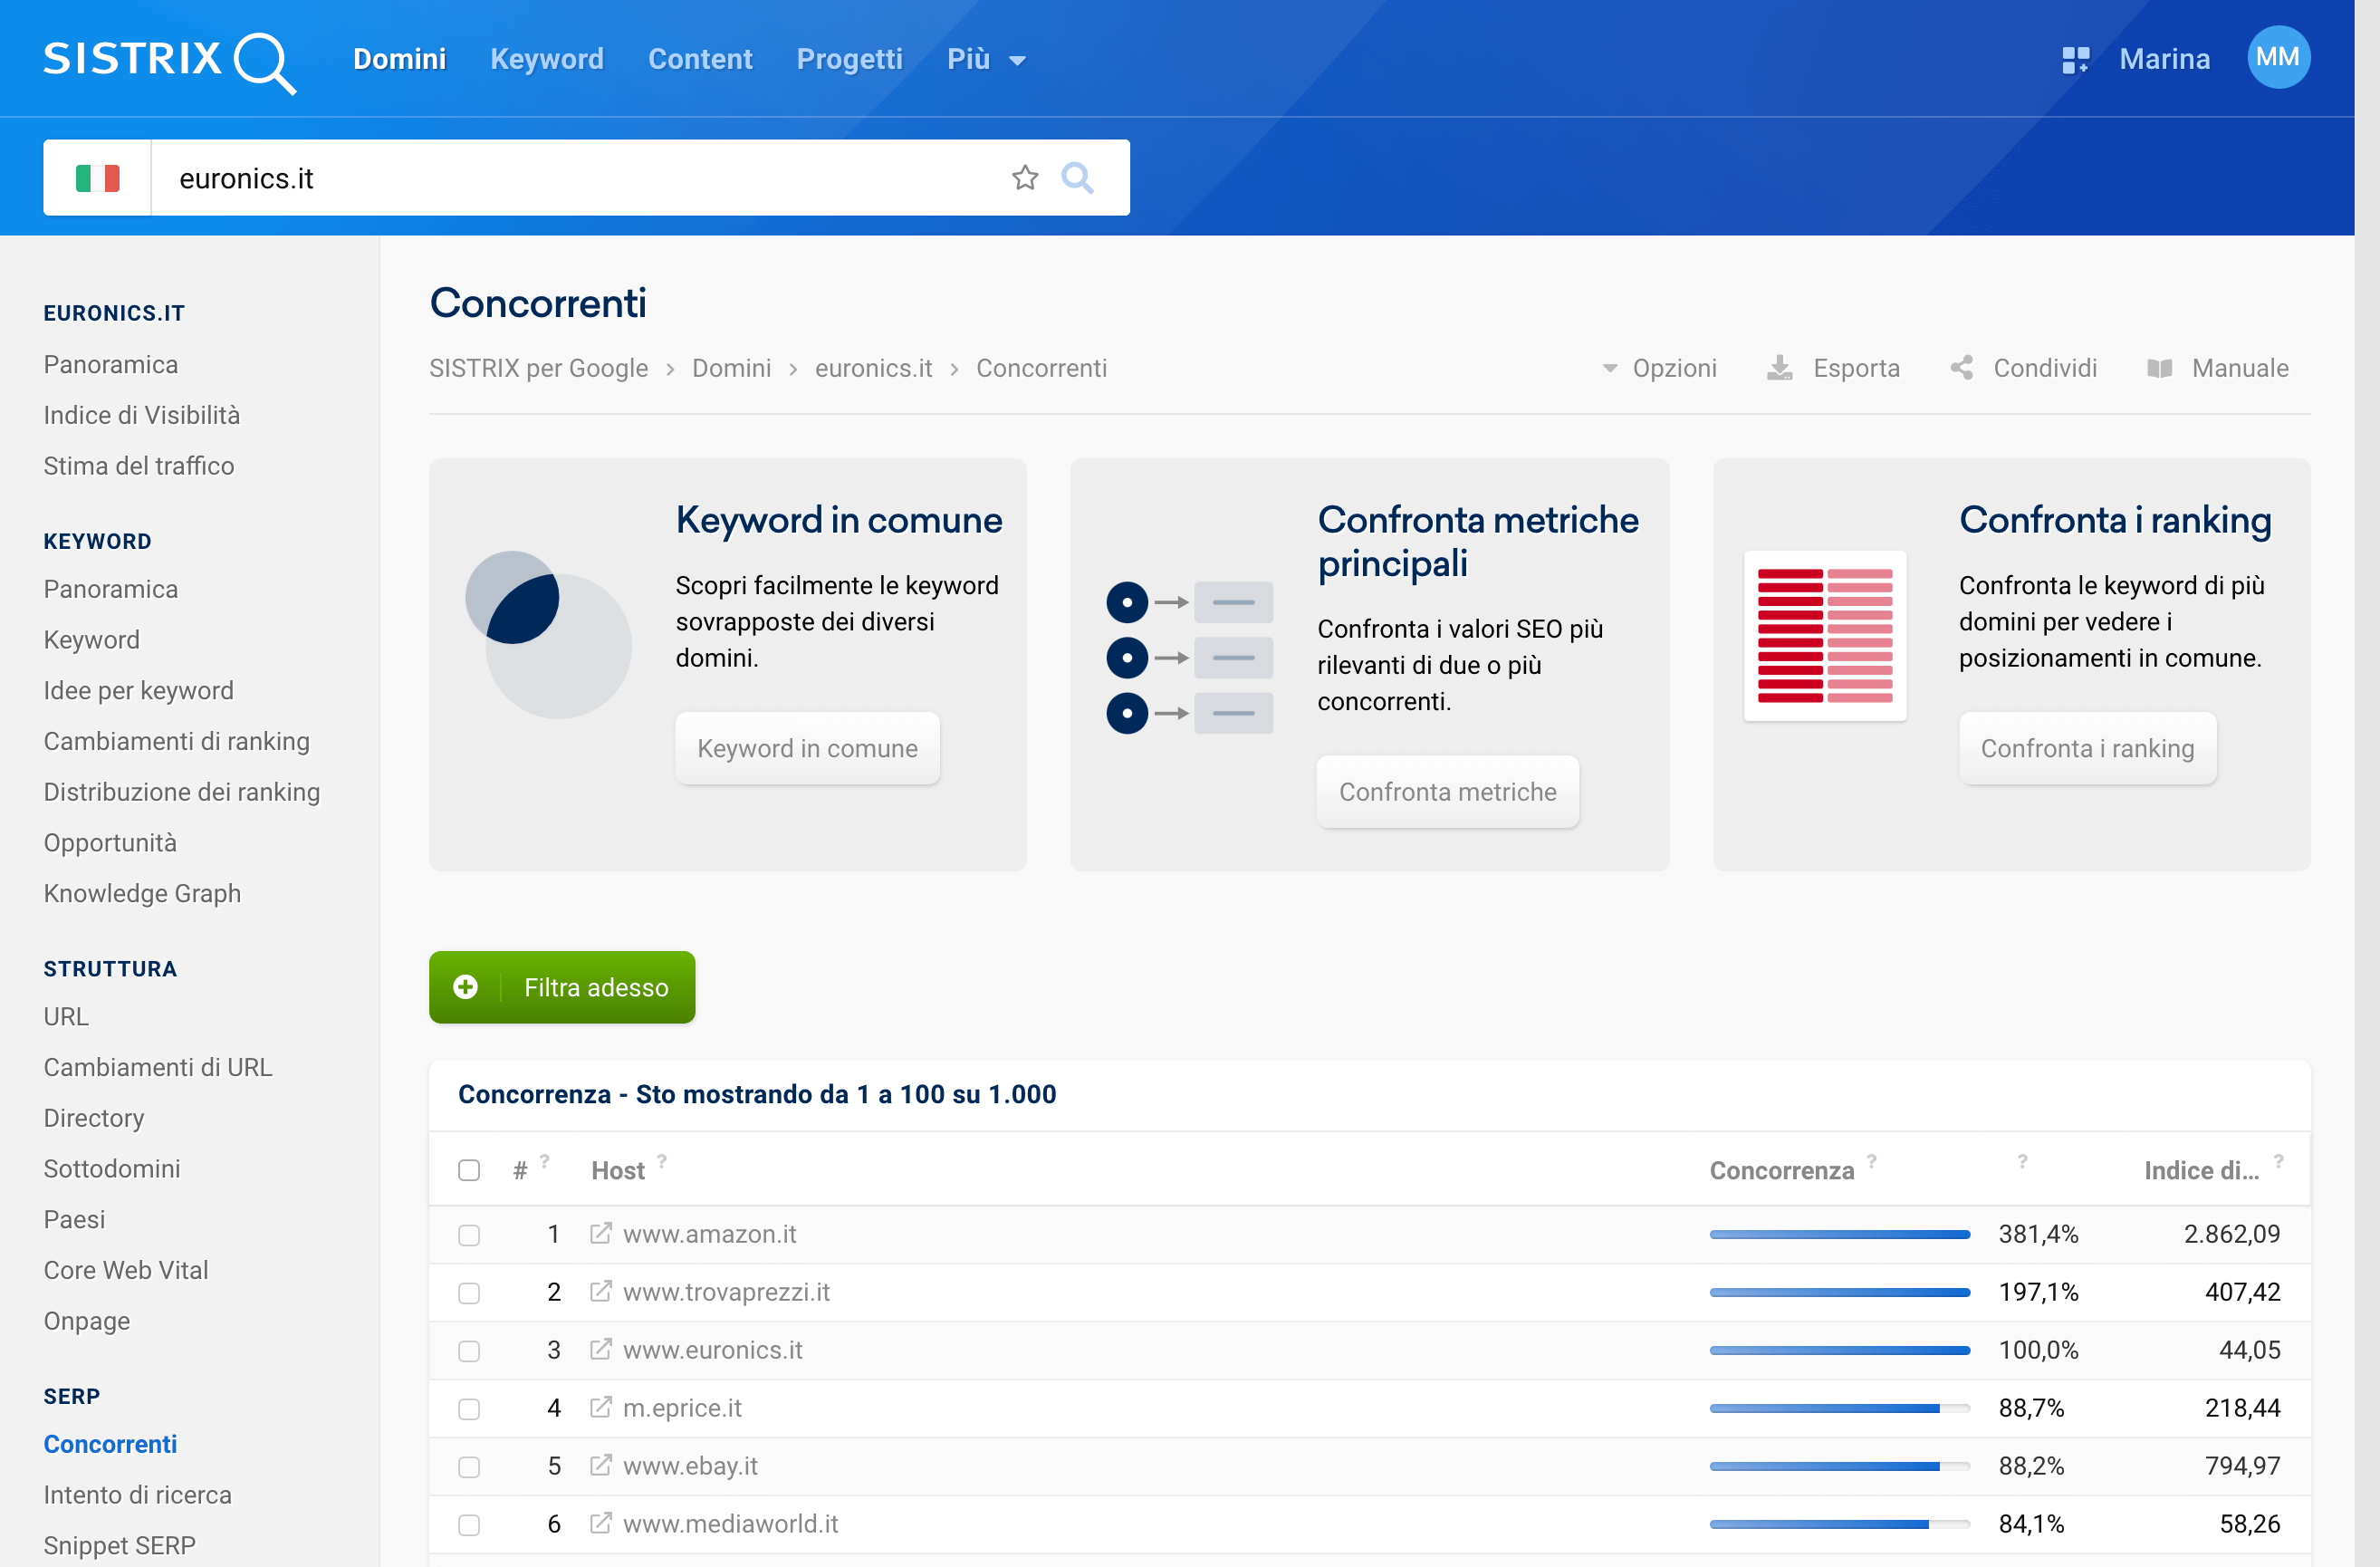Toggle the select-all checkbox in table header
2380x1567 pixels.
click(x=469, y=1170)
